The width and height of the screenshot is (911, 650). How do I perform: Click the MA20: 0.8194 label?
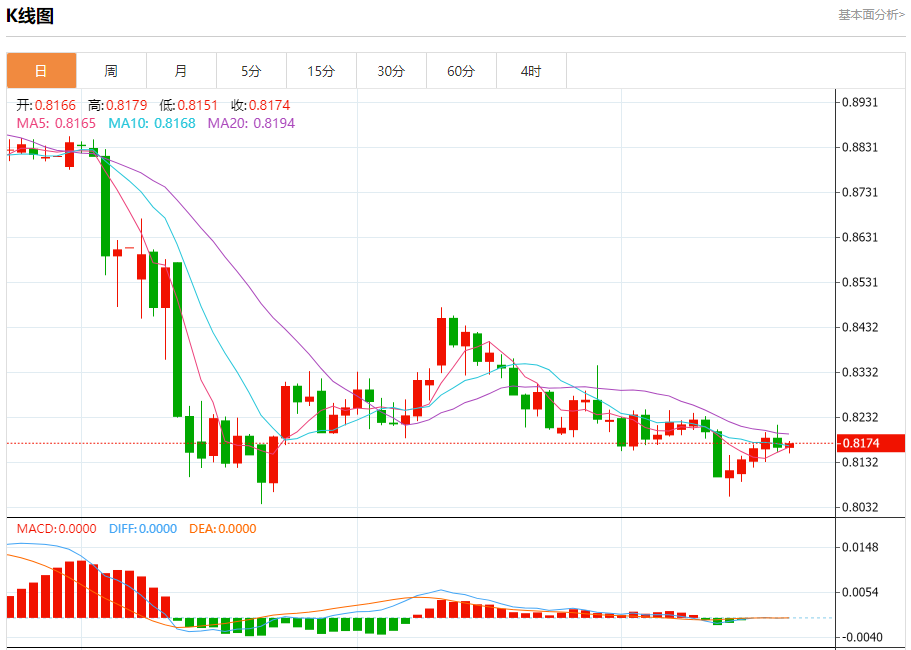(x=251, y=123)
